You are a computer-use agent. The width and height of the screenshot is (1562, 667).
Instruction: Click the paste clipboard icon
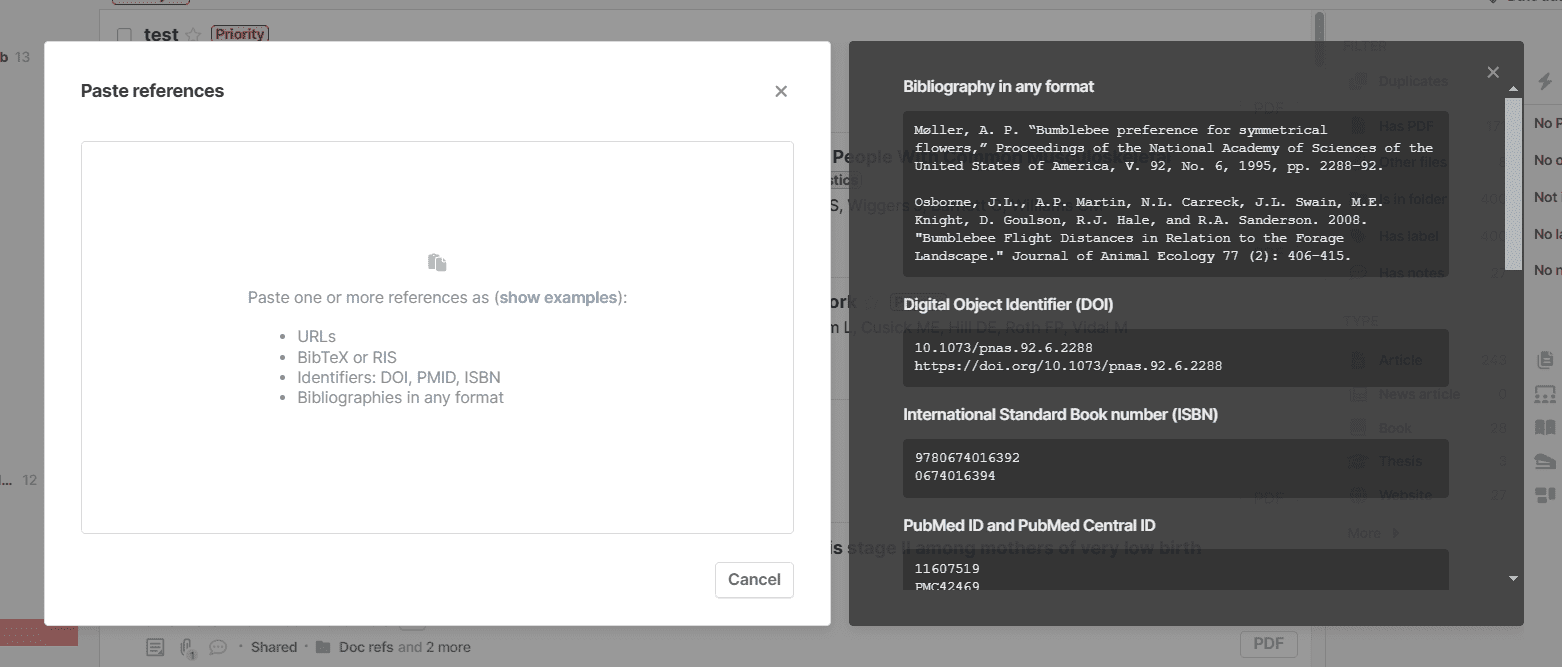[437, 262]
